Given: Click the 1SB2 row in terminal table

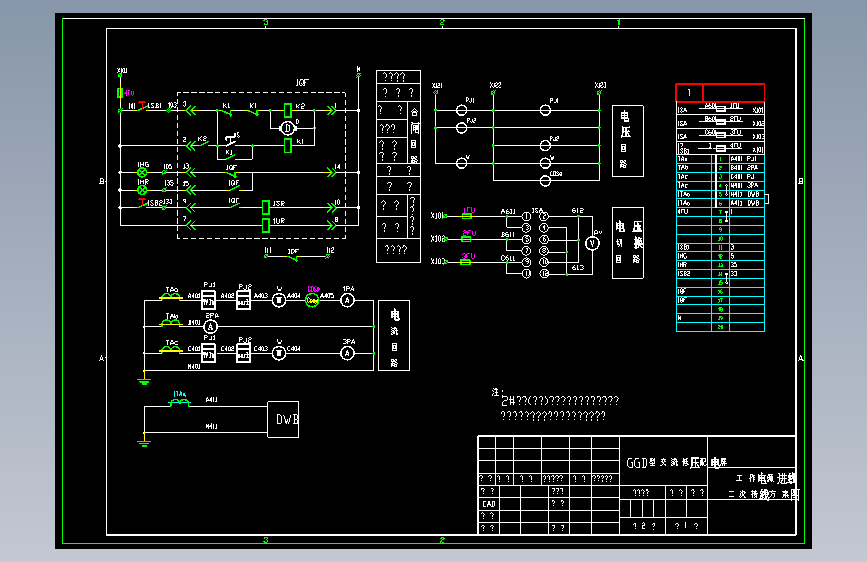Looking at the screenshot, I should [720, 274].
